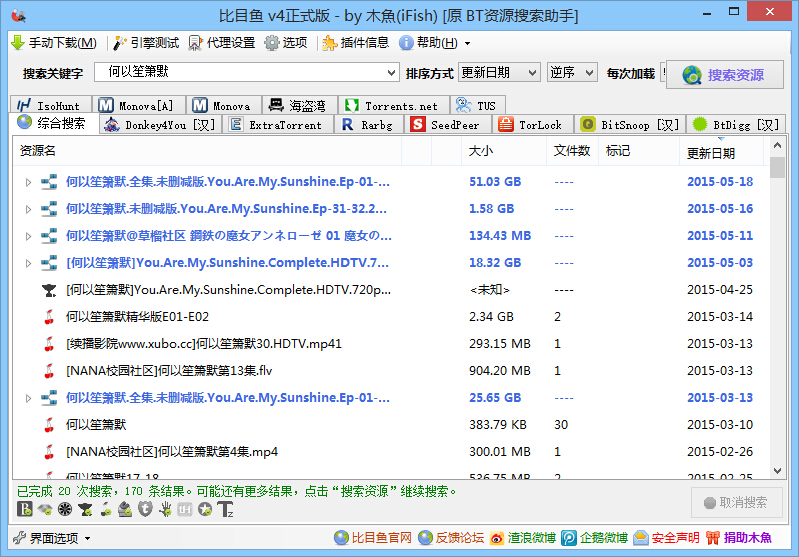Sort by the 标记 column header
The width and height of the screenshot is (799, 557).
pos(639,151)
